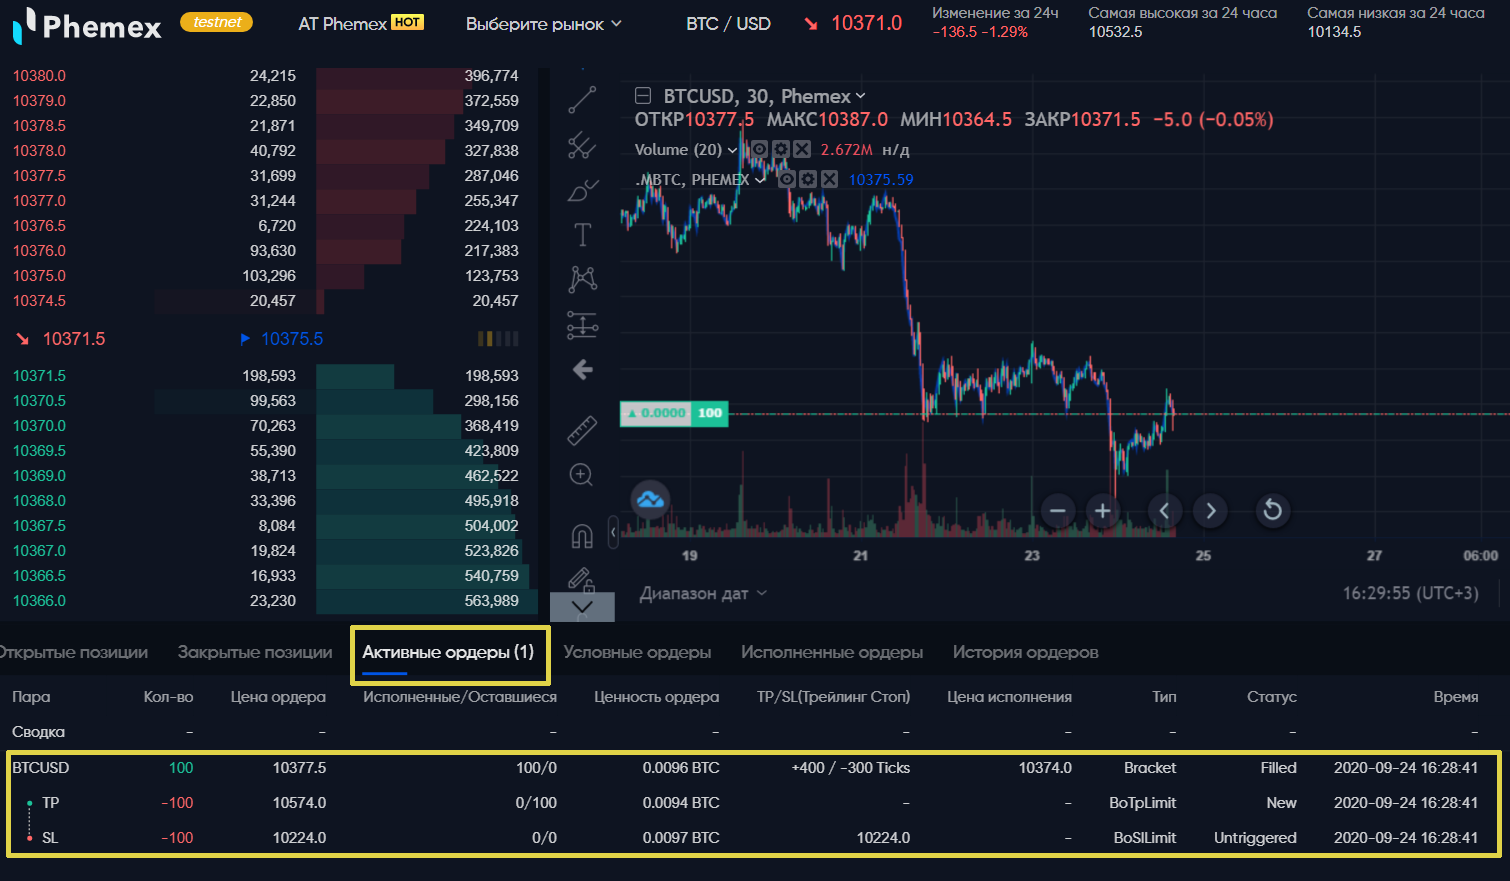1510x881 pixels.
Task: Select the Активные ордеры (1) tab
Action: point(448,652)
